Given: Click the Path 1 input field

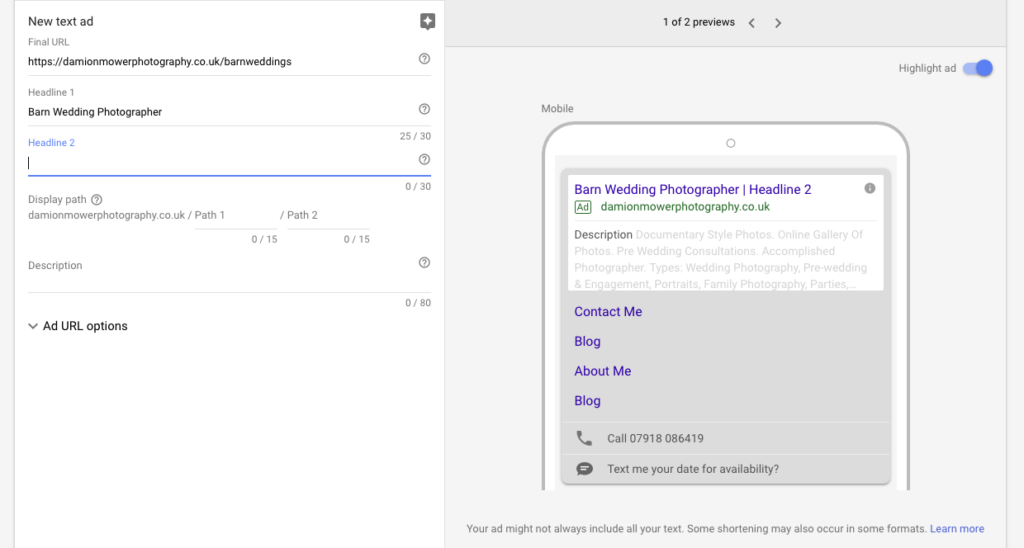Looking at the screenshot, I should point(236,216).
